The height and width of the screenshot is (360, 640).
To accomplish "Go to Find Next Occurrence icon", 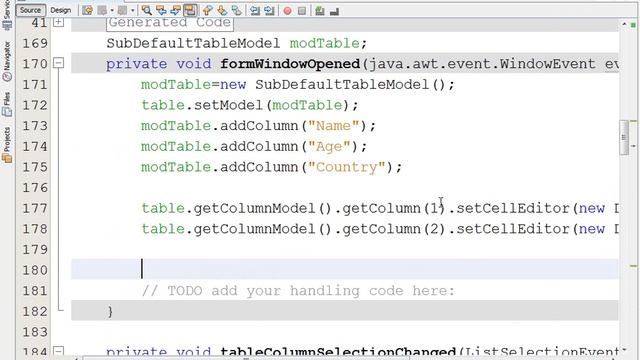I will [x=176, y=11].
